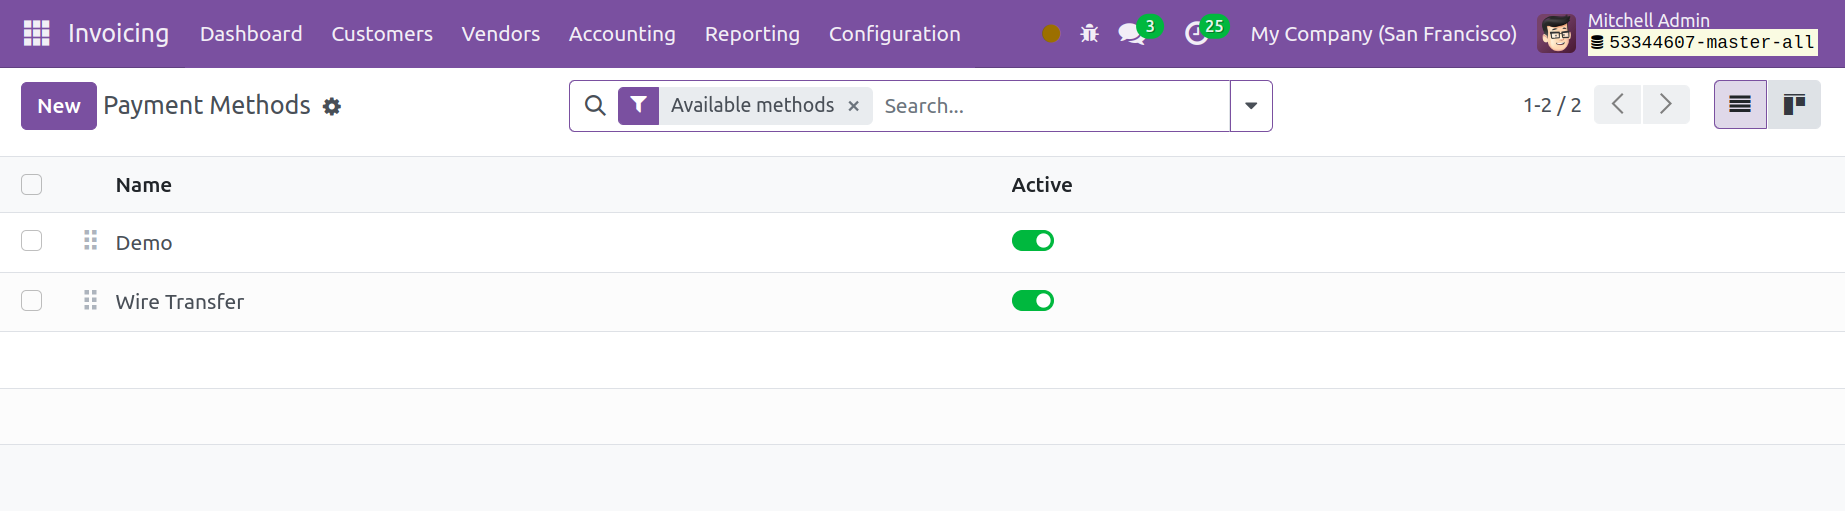Click the Payment Methods gear icon
Screen dimensions: 1845x511
coord(332,106)
